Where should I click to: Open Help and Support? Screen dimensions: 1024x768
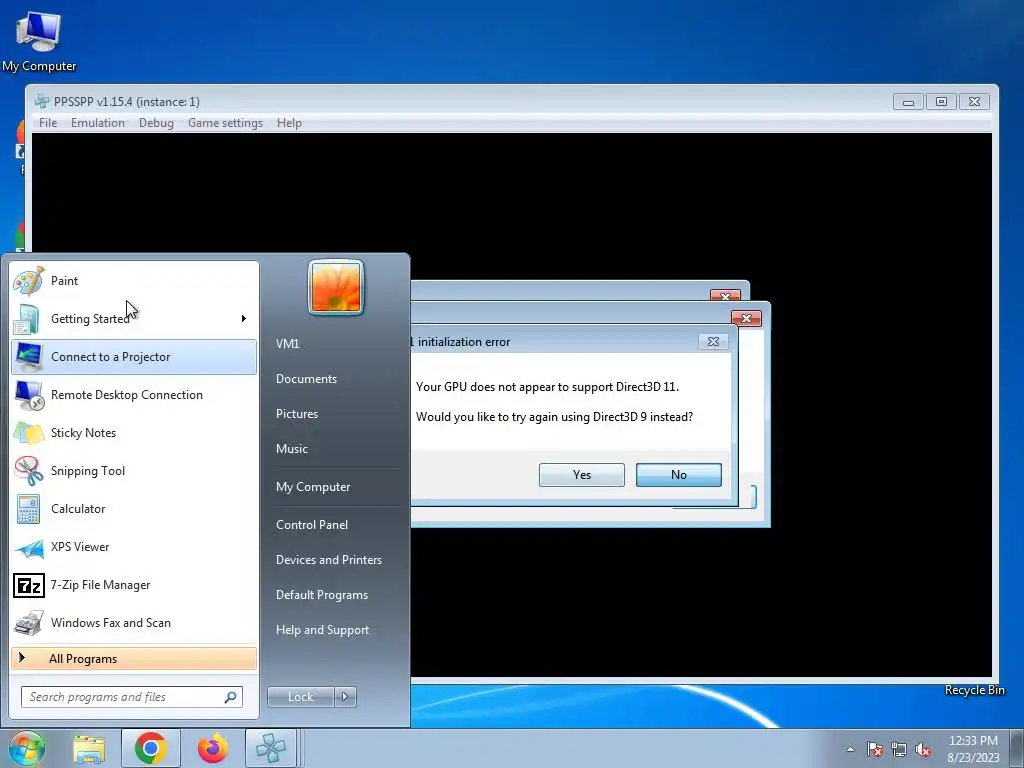tap(323, 630)
